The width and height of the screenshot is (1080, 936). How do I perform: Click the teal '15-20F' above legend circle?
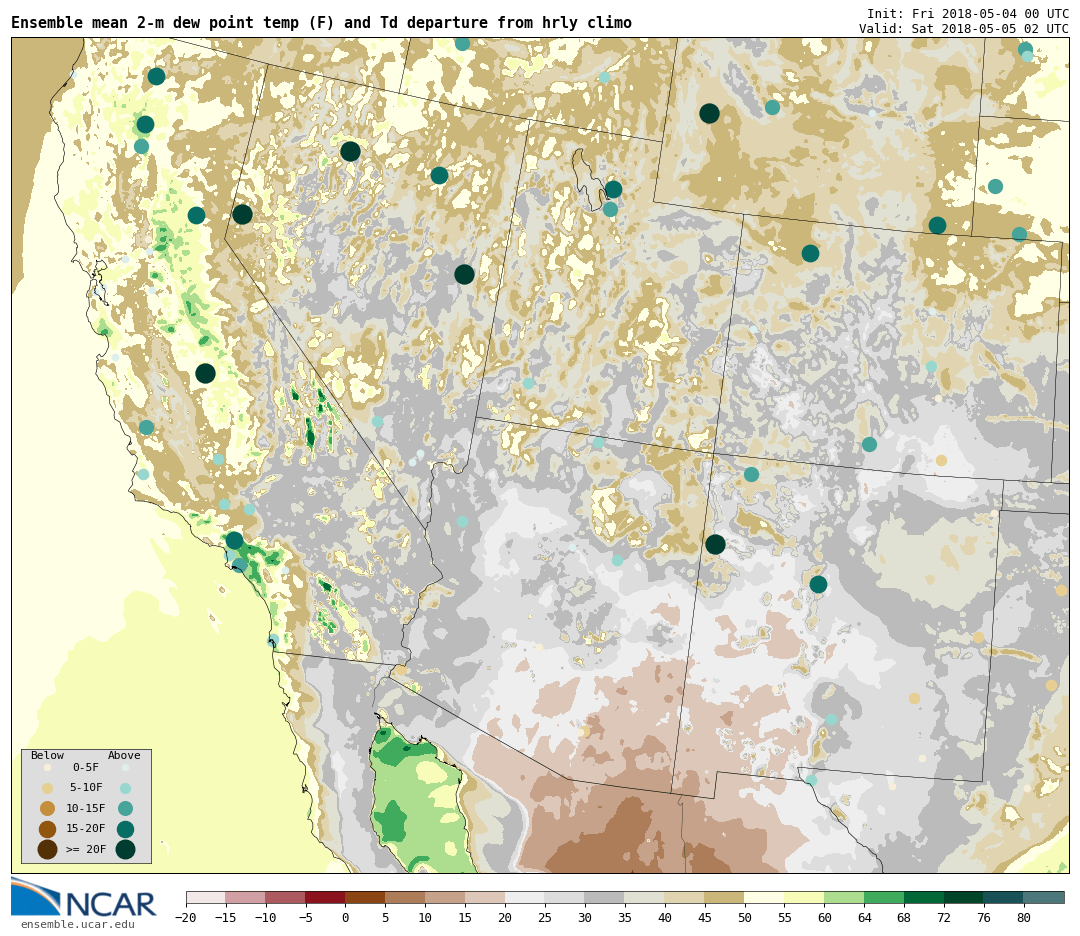point(125,829)
